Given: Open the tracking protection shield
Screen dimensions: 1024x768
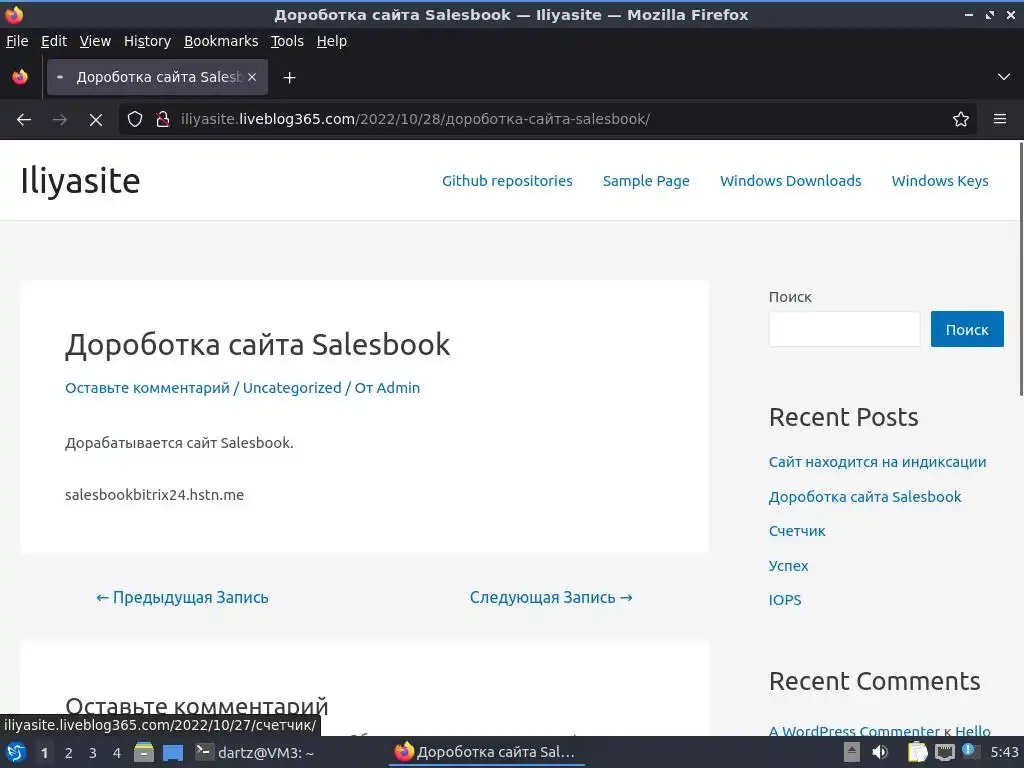Looking at the screenshot, I should pyautogui.click(x=135, y=120).
